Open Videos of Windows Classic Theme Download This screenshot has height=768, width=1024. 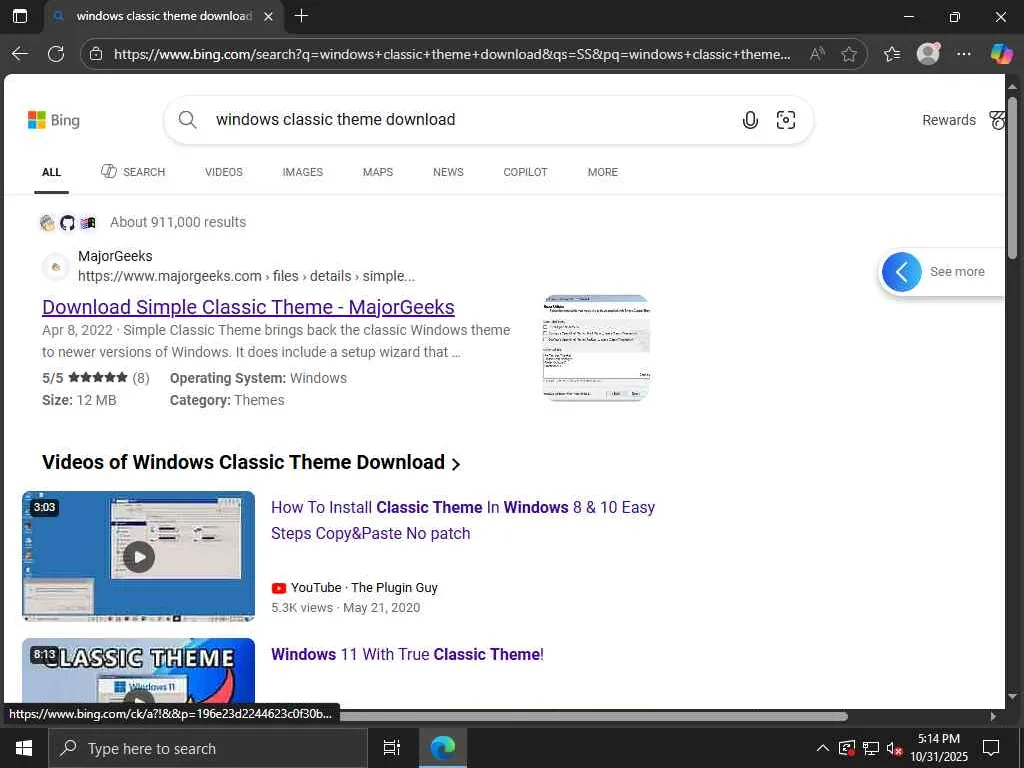[x=251, y=462]
